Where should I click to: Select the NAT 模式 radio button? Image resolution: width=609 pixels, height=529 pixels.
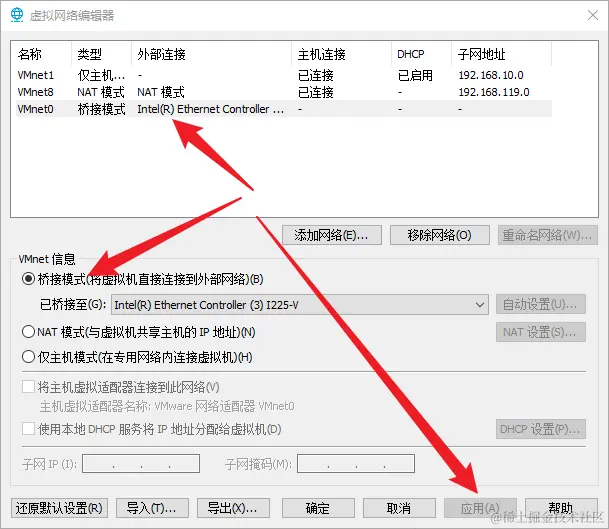28,332
